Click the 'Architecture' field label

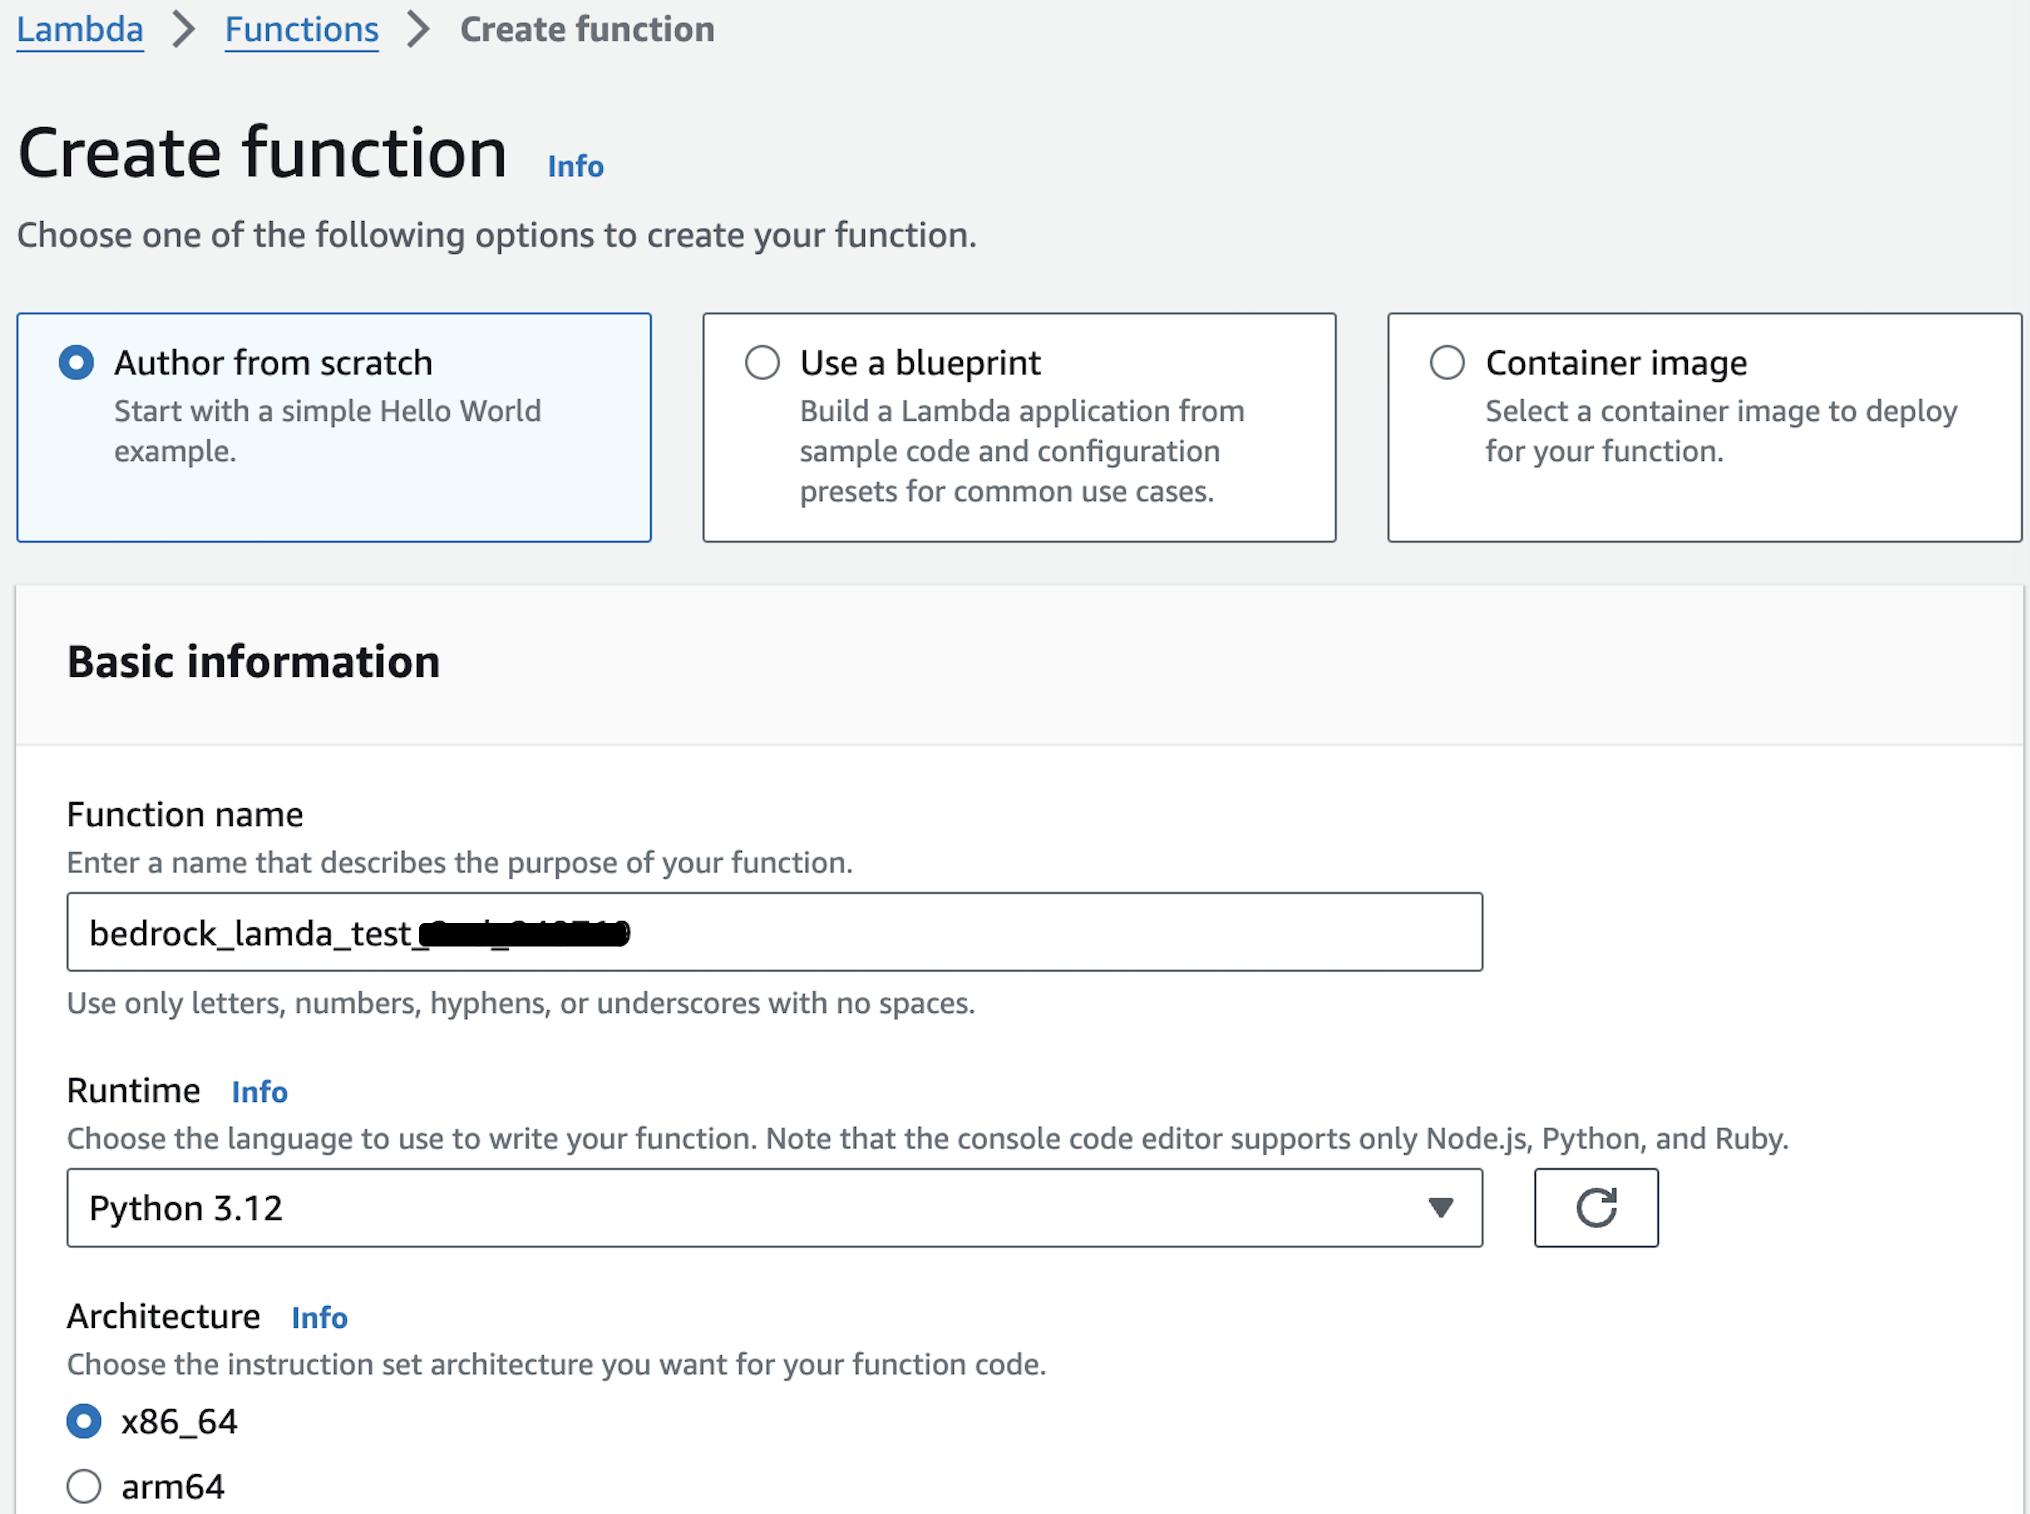click(x=164, y=1316)
